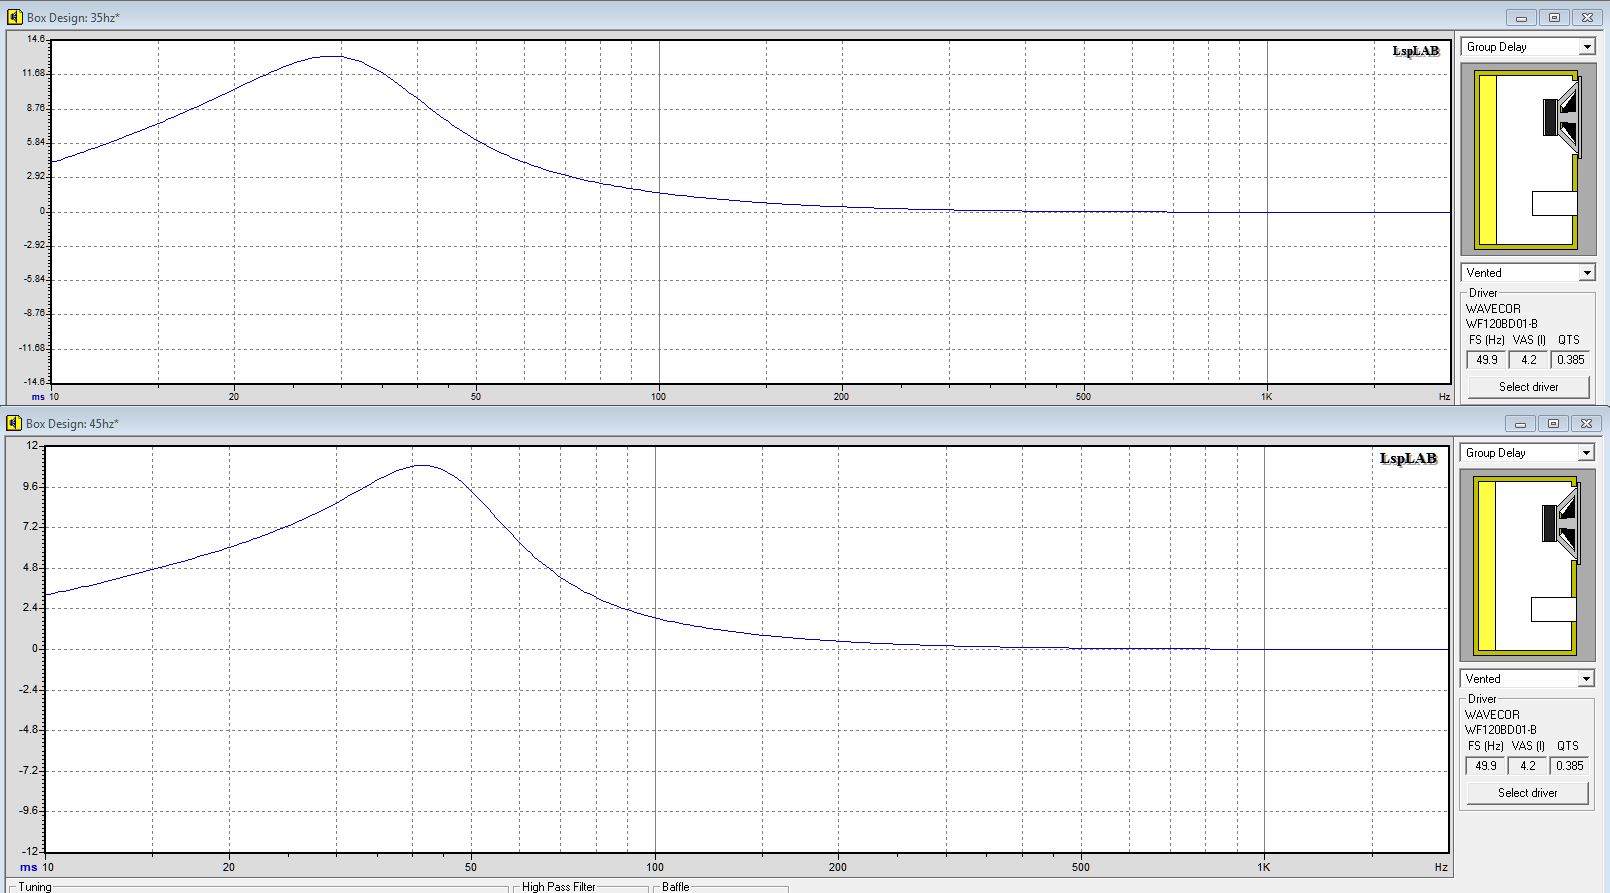Image resolution: width=1610 pixels, height=893 pixels.
Task: Click Select driver button in 35hz window
Action: pos(1528,387)
